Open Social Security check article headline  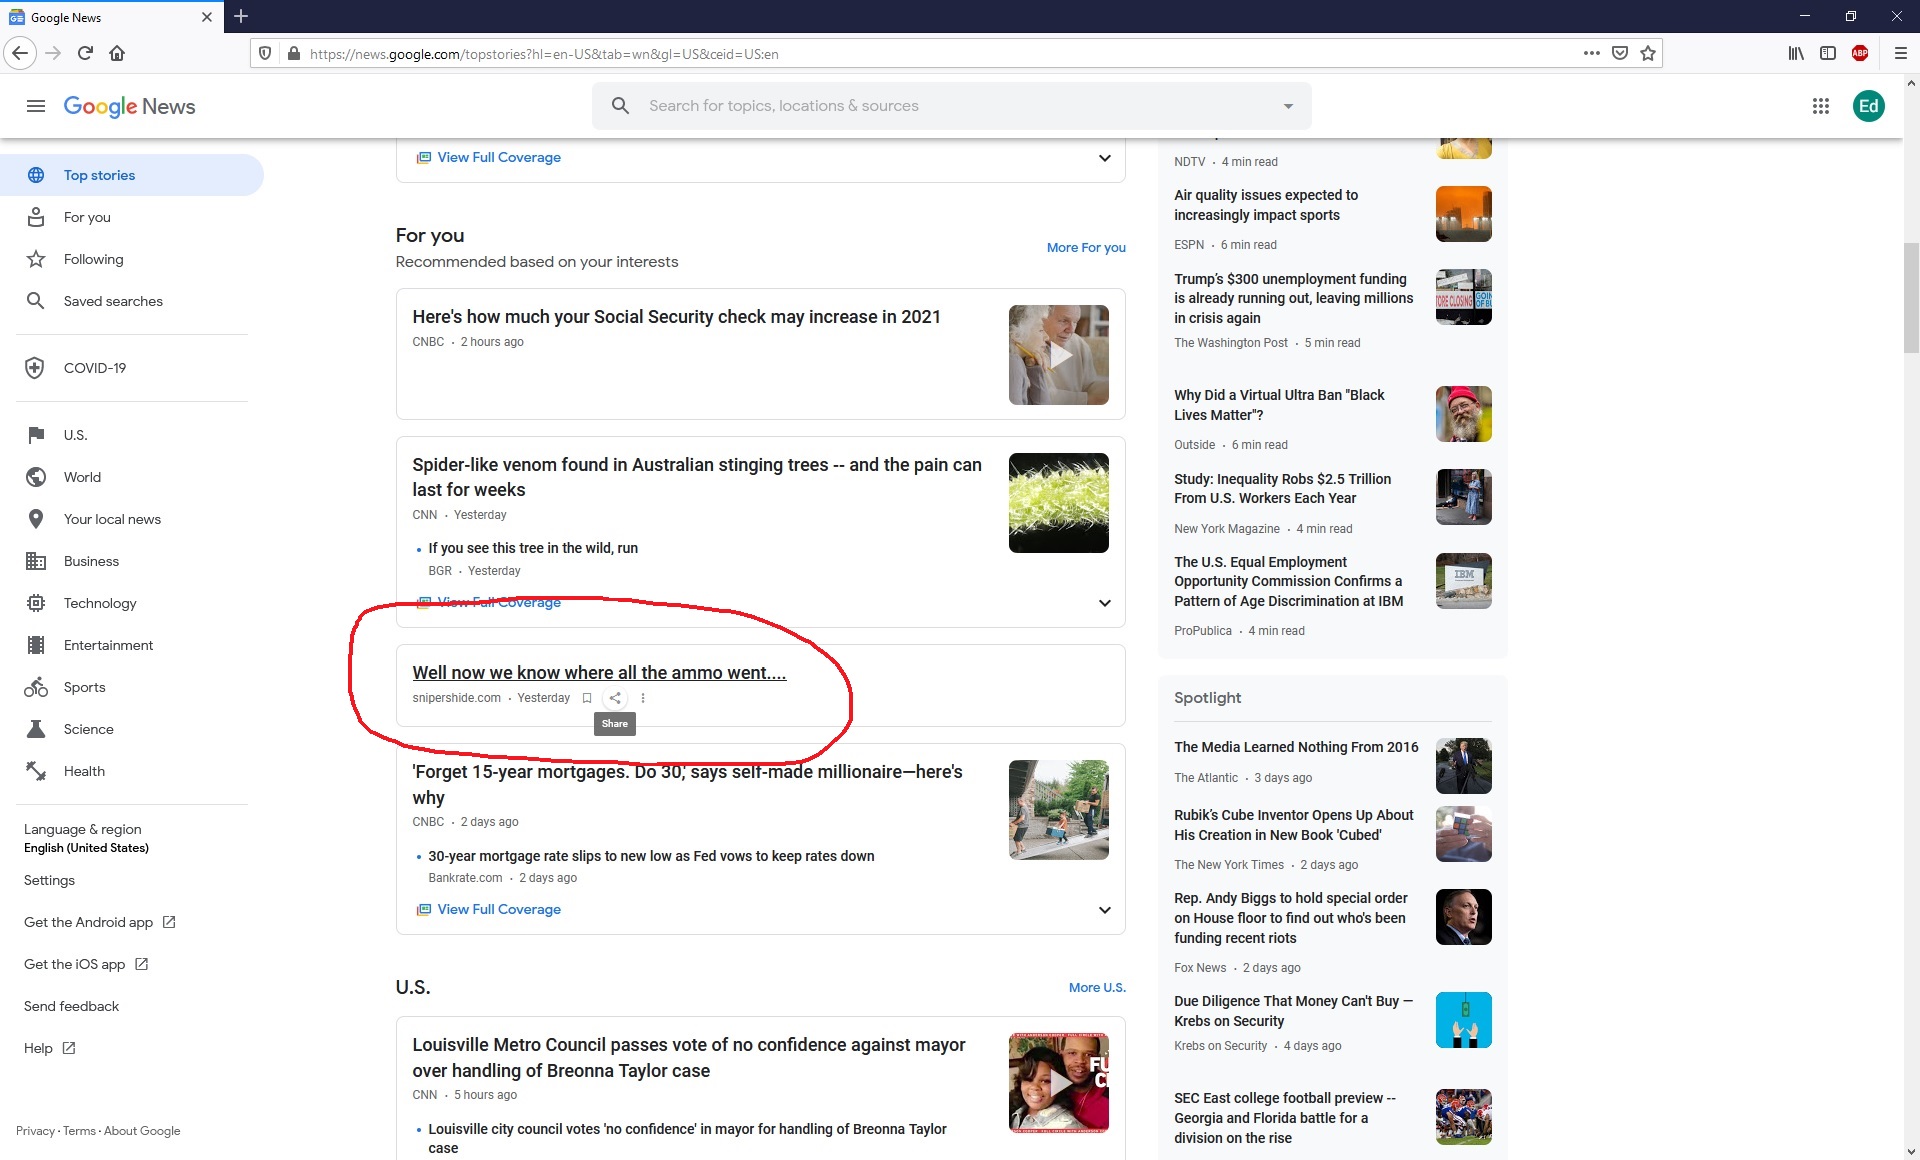[676, 317]
